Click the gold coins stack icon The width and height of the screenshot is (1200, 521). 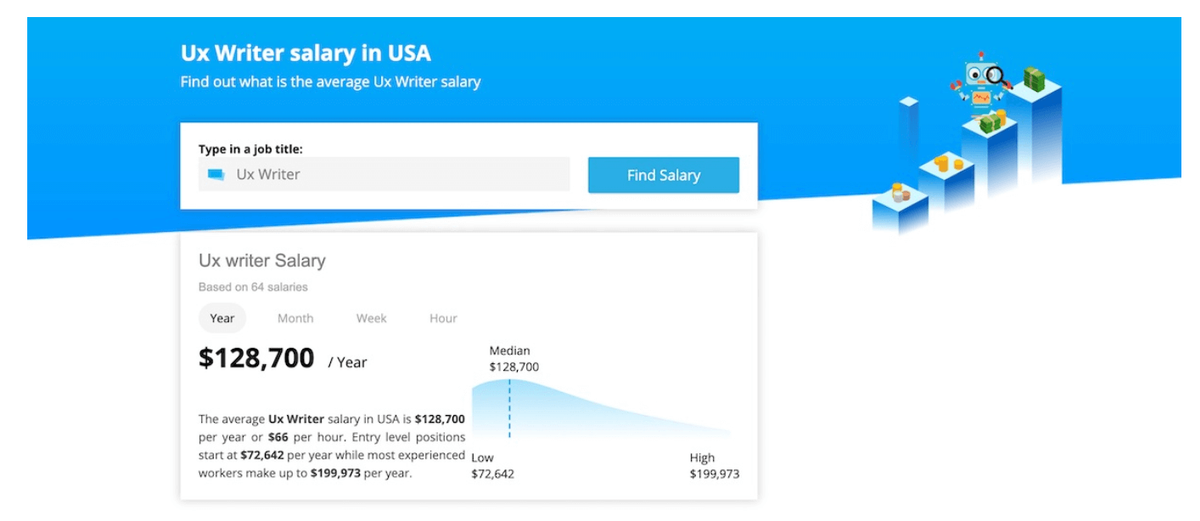[947, 161]
